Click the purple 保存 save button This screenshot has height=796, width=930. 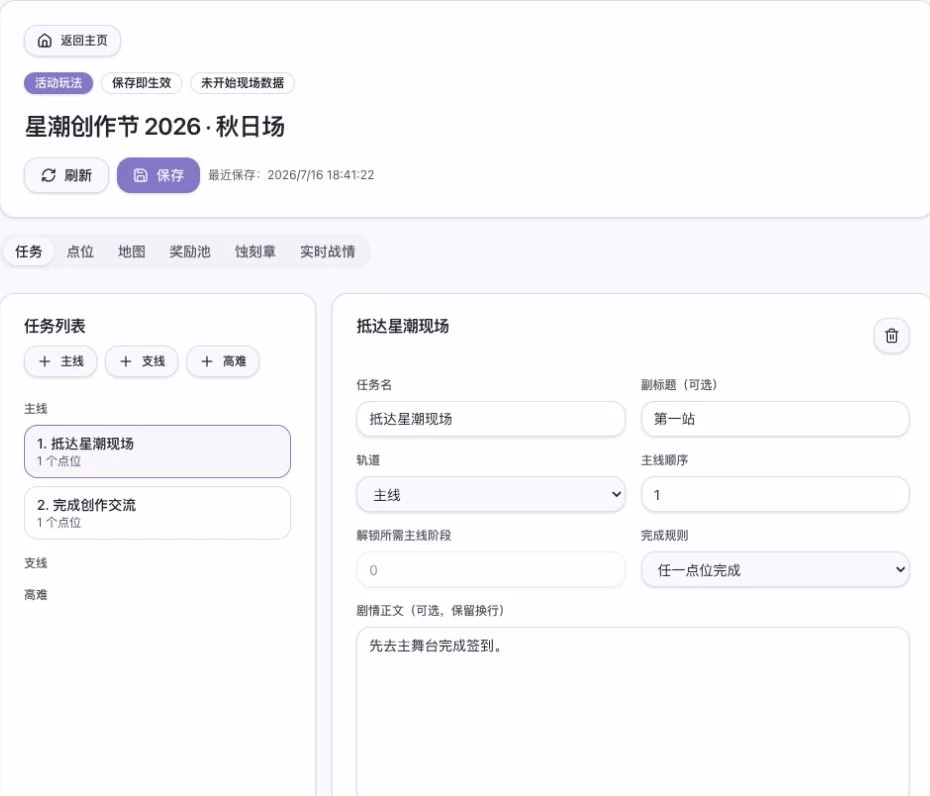[158, 175]
